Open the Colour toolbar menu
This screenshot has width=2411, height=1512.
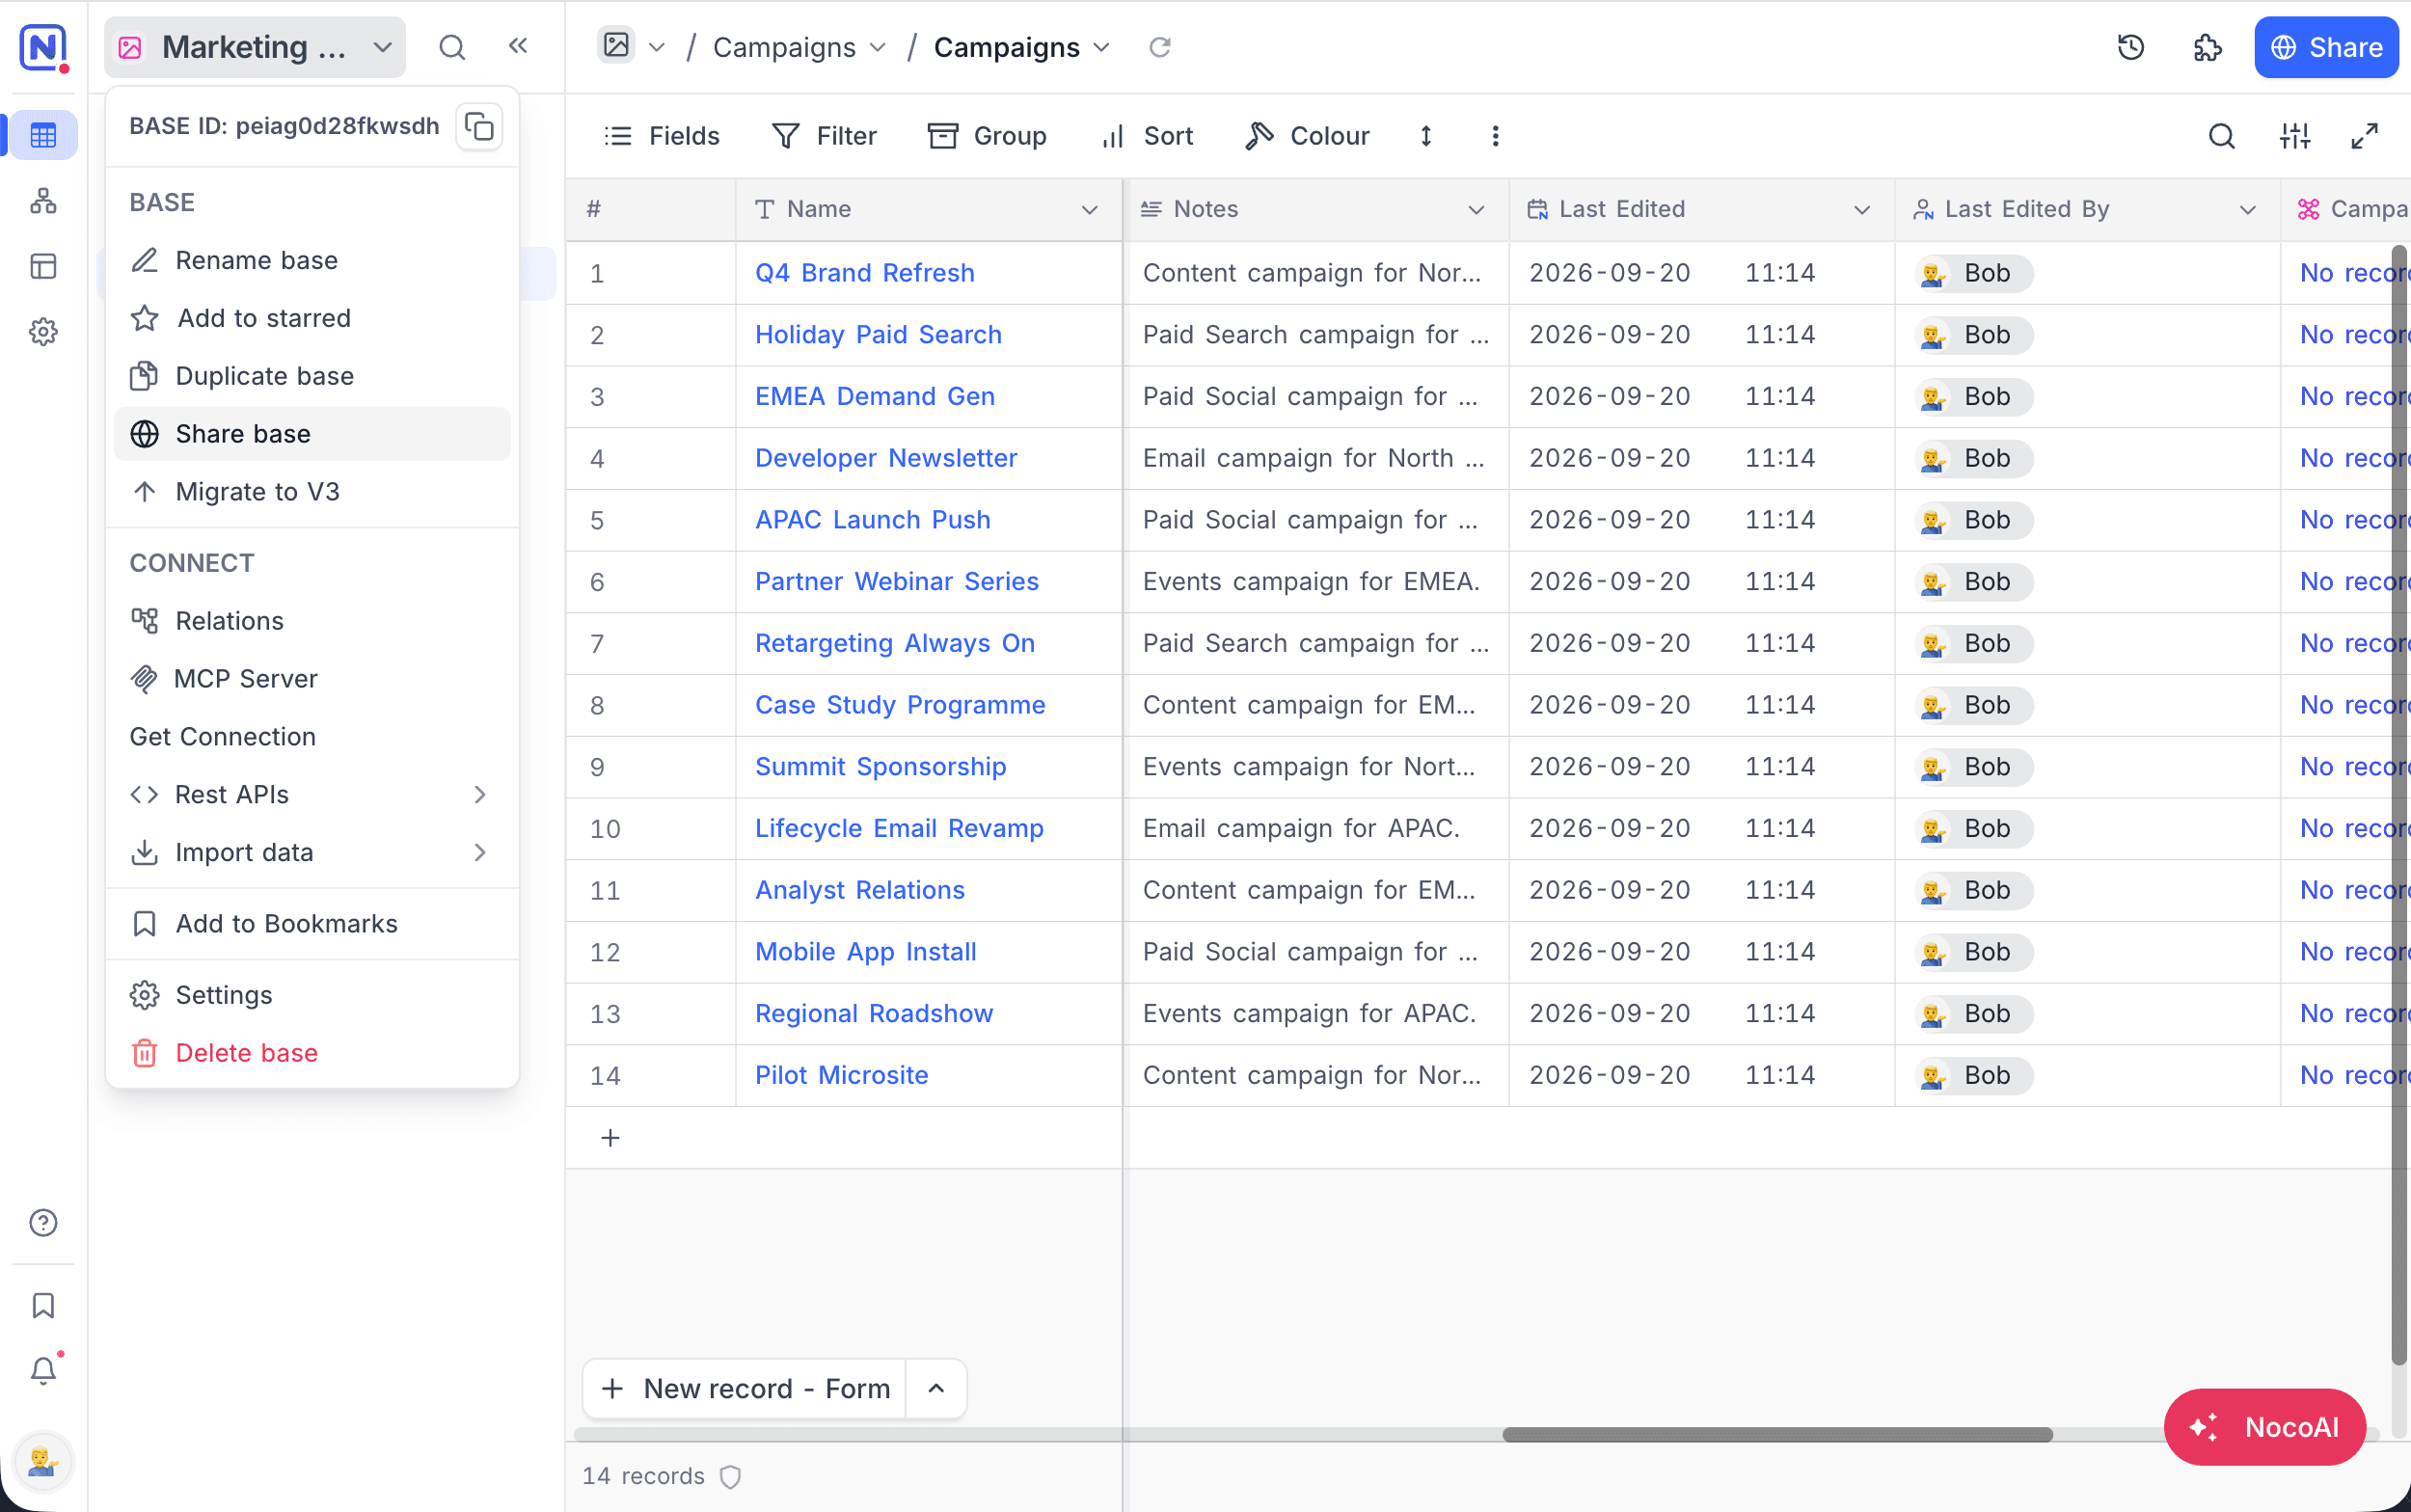click(x=1307, y=136)
